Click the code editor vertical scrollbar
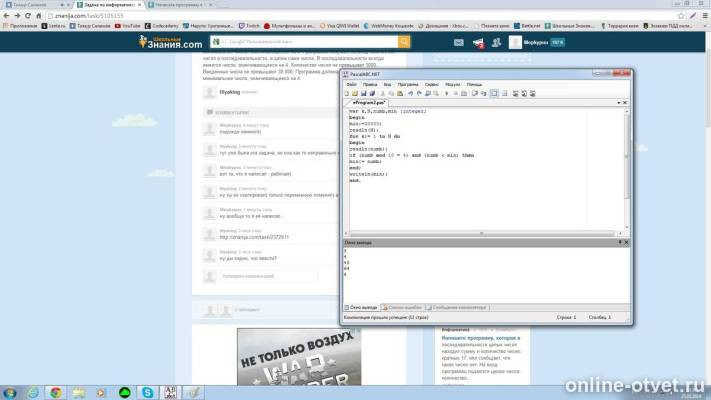Viewport: 711px width, 400px height. coord(627,169)
